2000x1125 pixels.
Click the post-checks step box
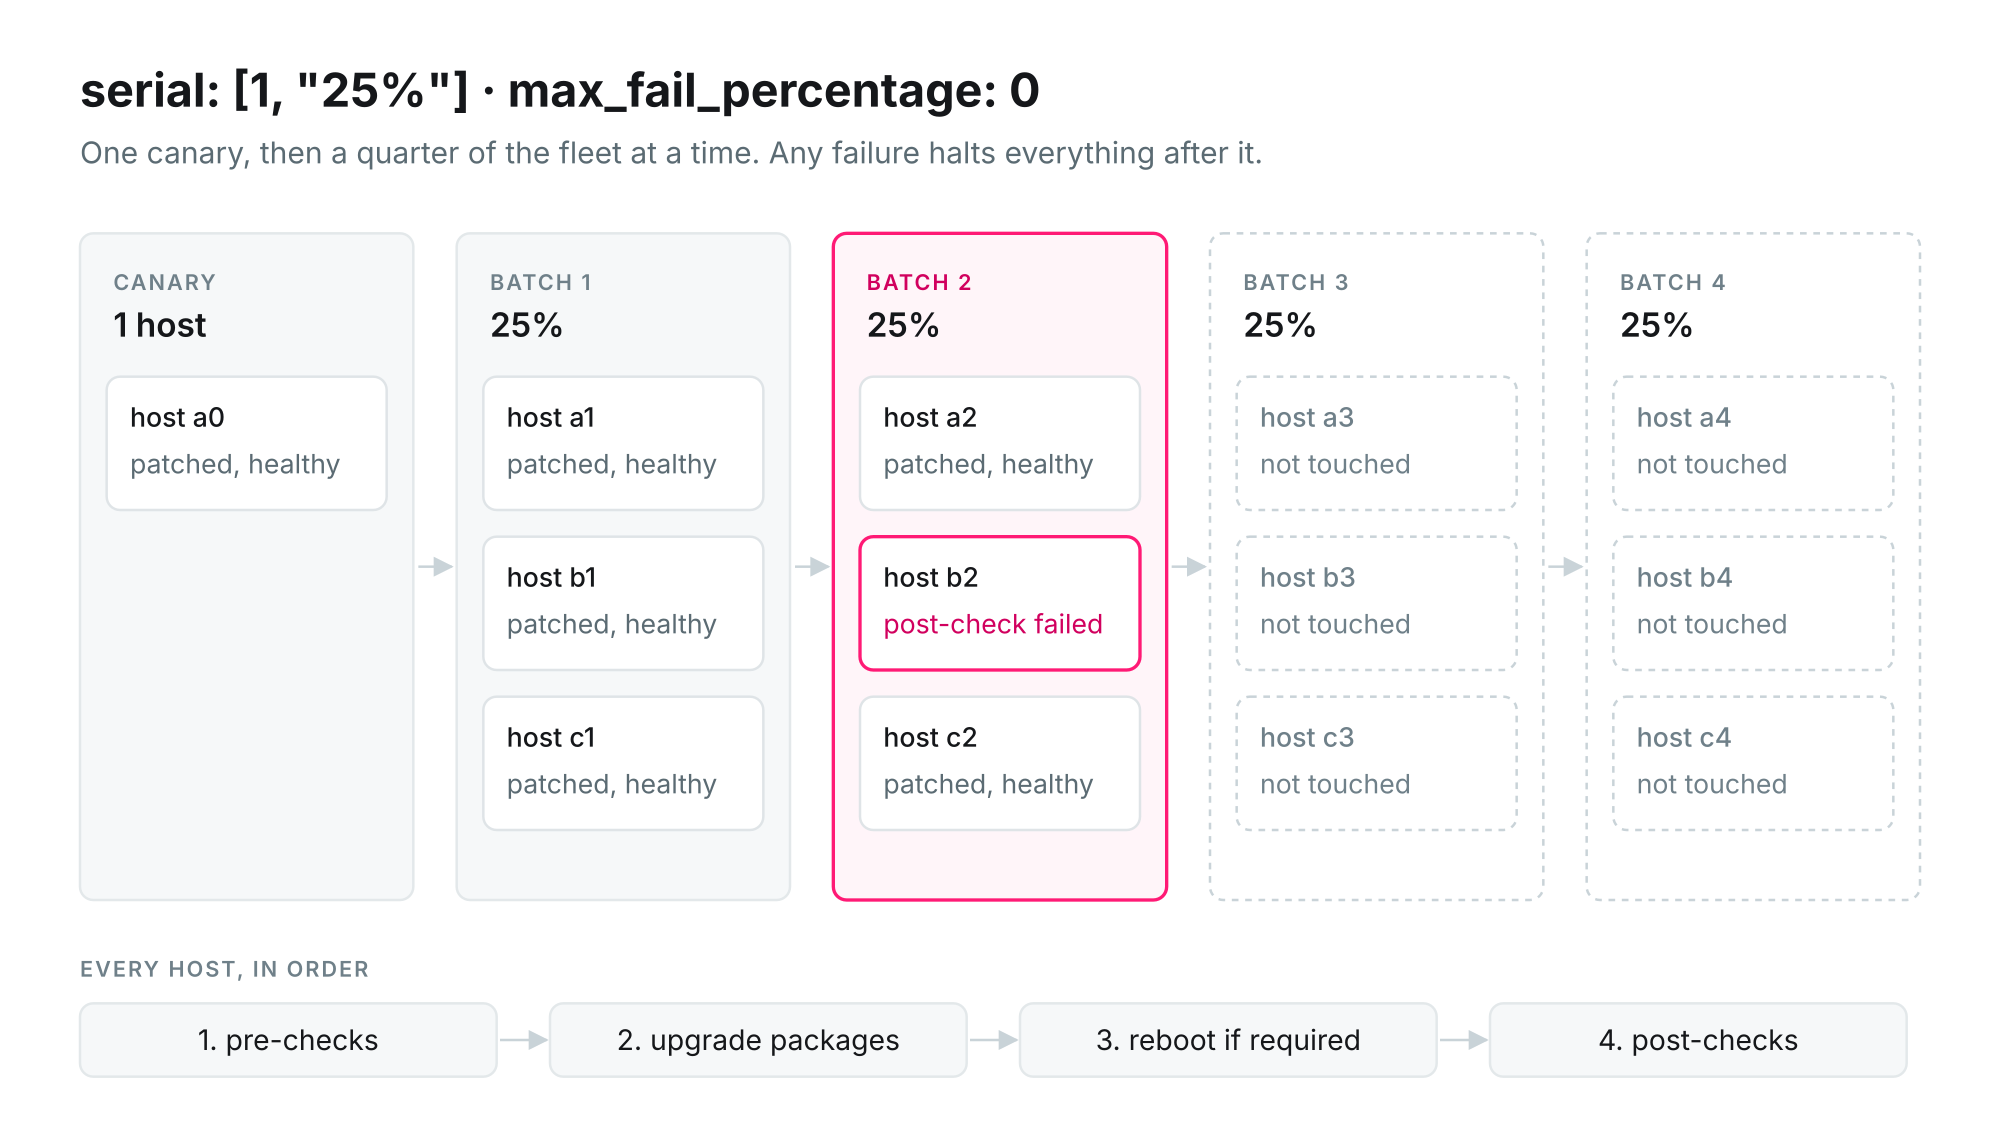[x=1698, y=1040]
